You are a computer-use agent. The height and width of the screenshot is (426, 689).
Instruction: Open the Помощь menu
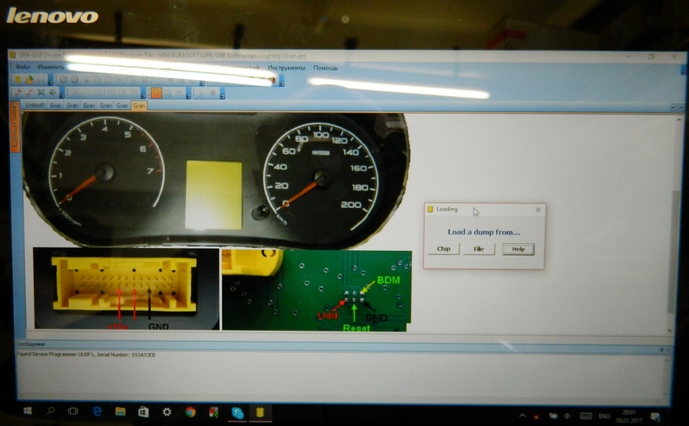click(325, 68)
